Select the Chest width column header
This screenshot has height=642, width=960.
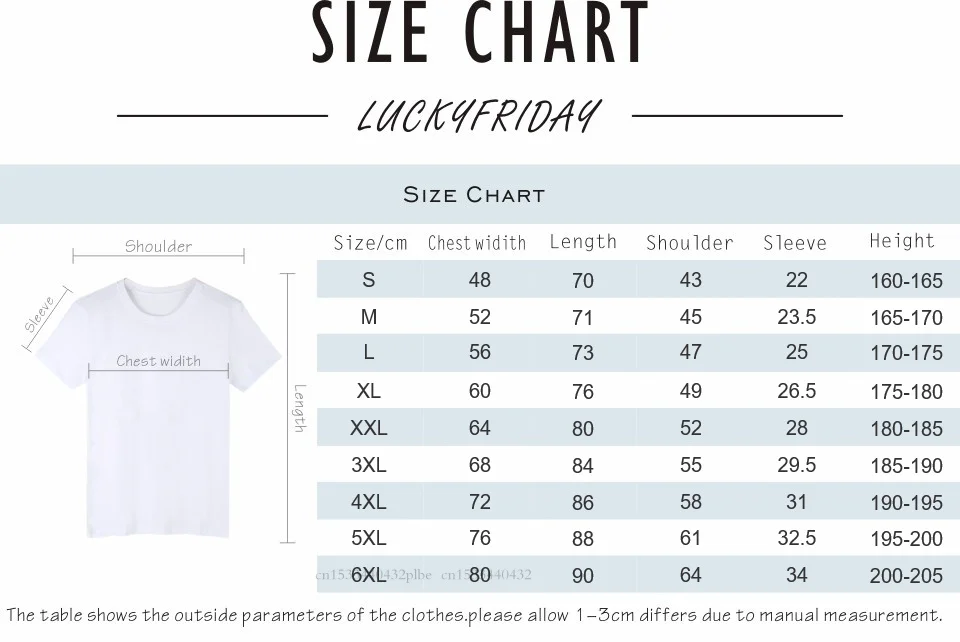point(477,243)
